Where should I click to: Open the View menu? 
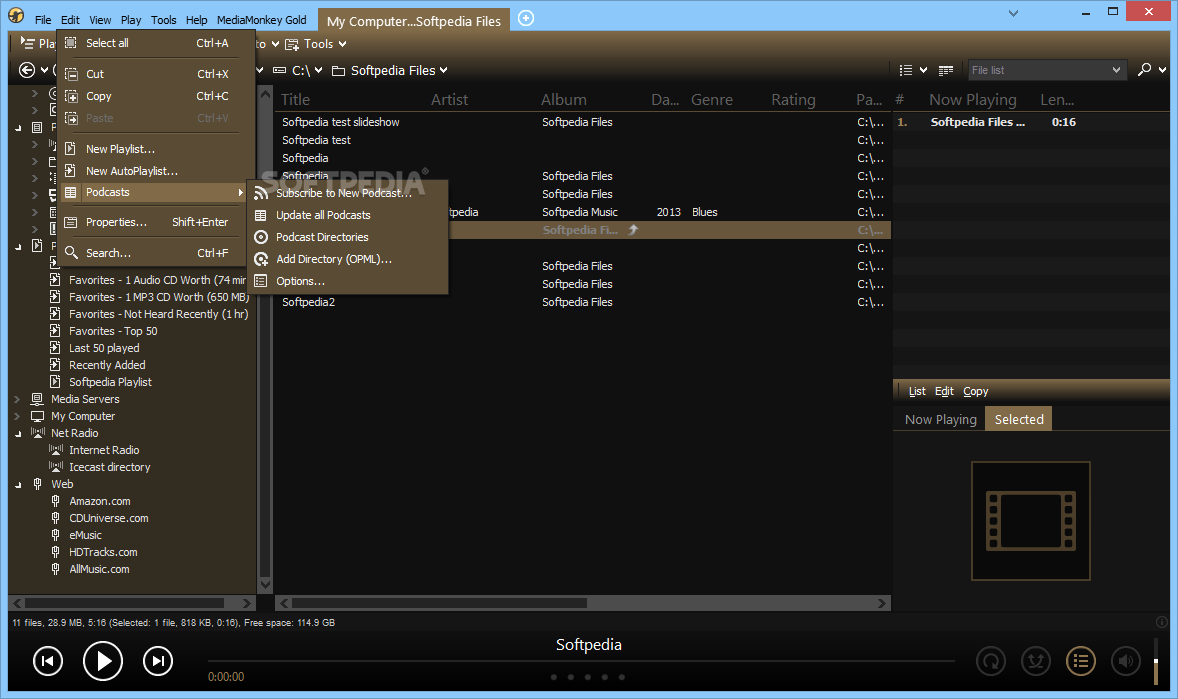[100, 20]
